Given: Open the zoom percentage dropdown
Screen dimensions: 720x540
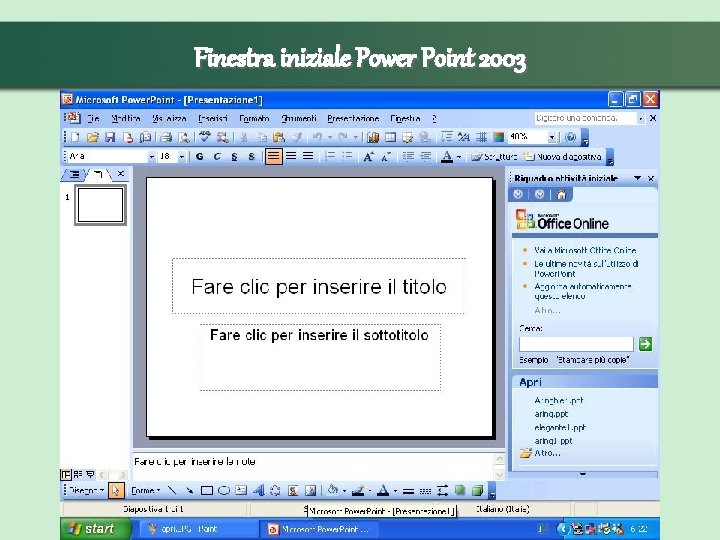Looking at the screenshot, I should 552,137.
